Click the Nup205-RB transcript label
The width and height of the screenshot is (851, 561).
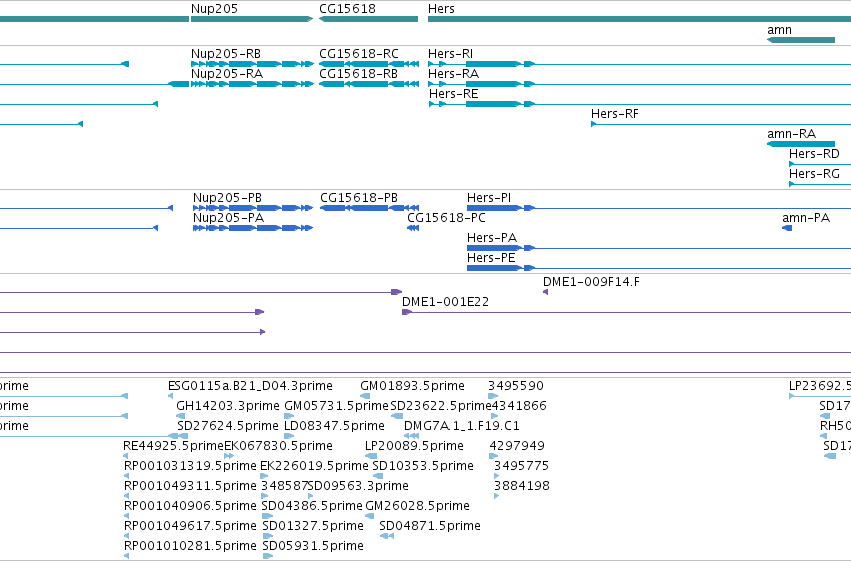tap(226, 54)
